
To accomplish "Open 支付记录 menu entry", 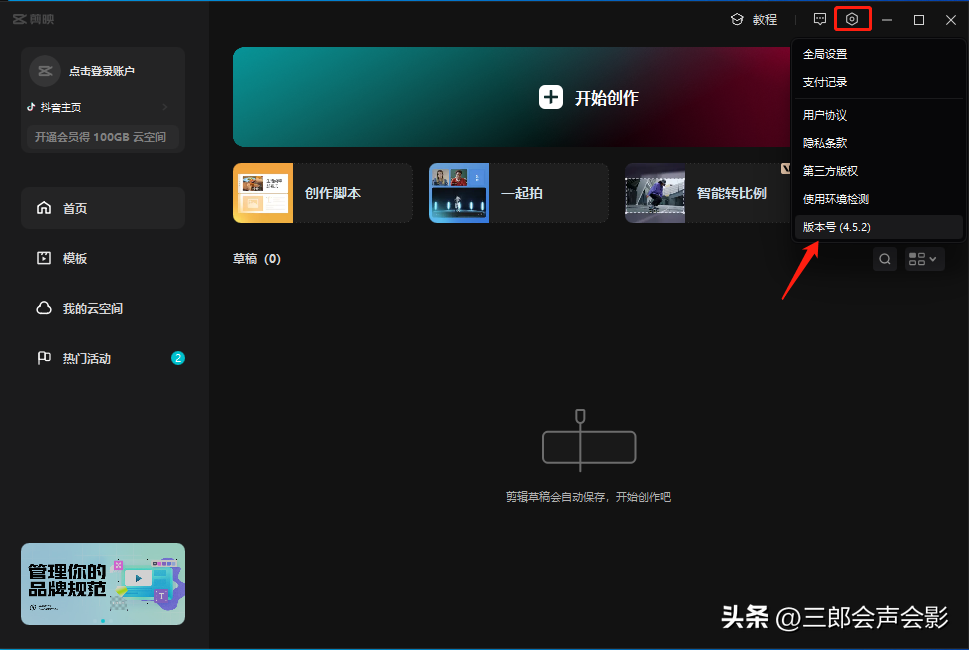I will [825, 82].
